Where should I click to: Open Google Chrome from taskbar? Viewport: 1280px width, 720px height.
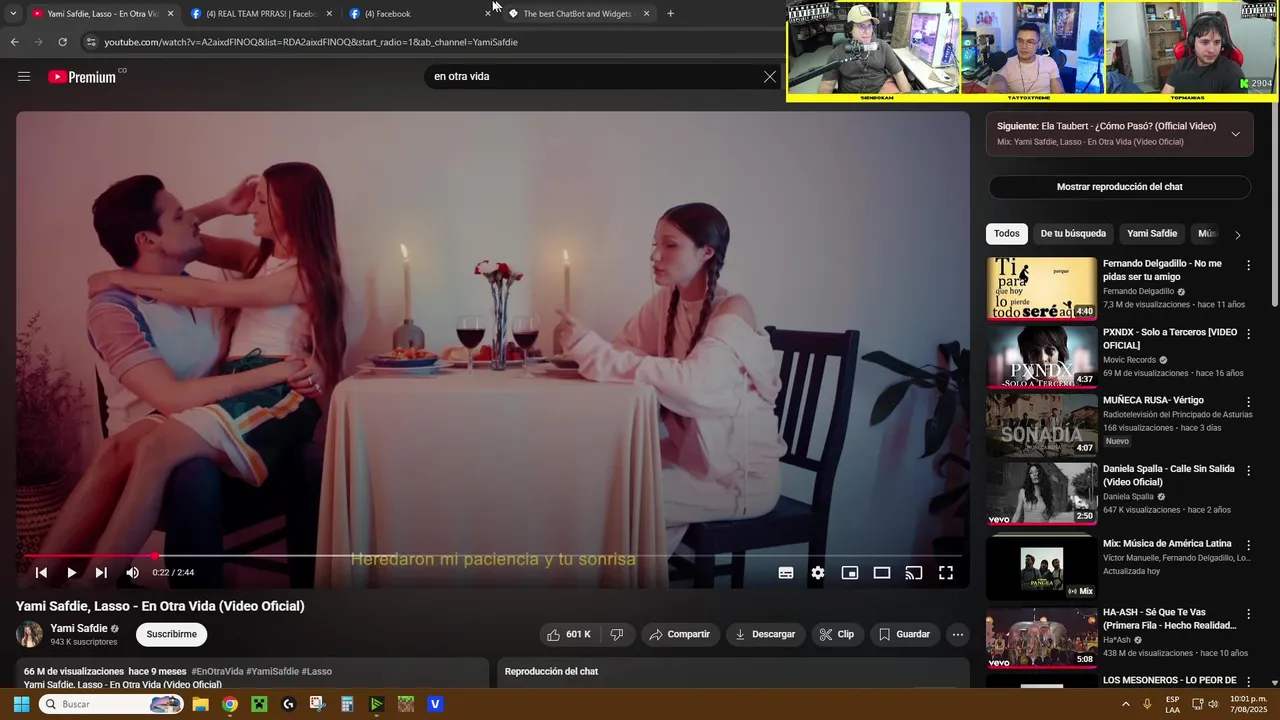(x=230, y=704)
